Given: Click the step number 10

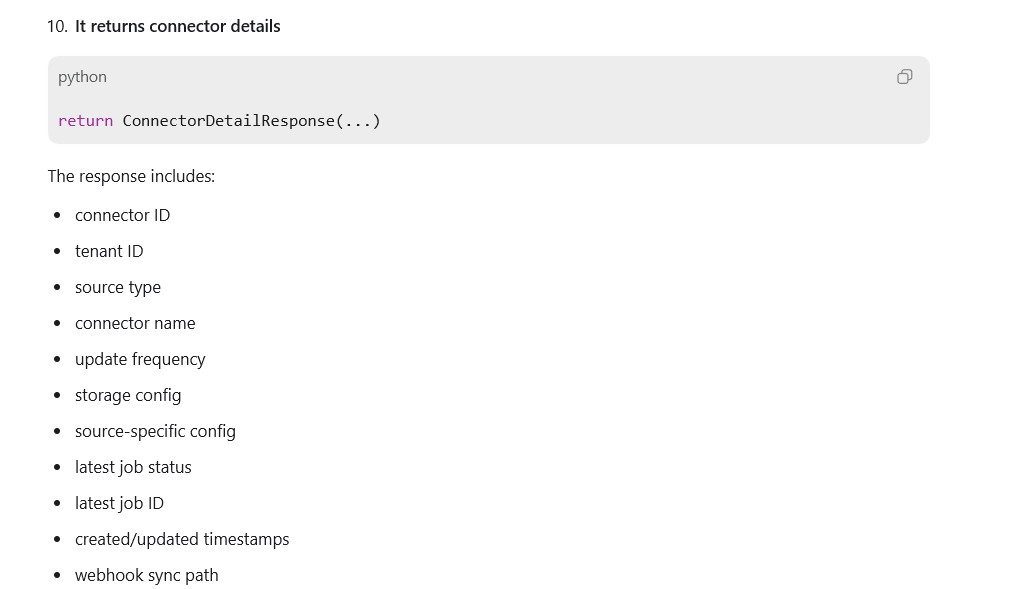Looking at the screenshot, I should (x=57, y=26).
